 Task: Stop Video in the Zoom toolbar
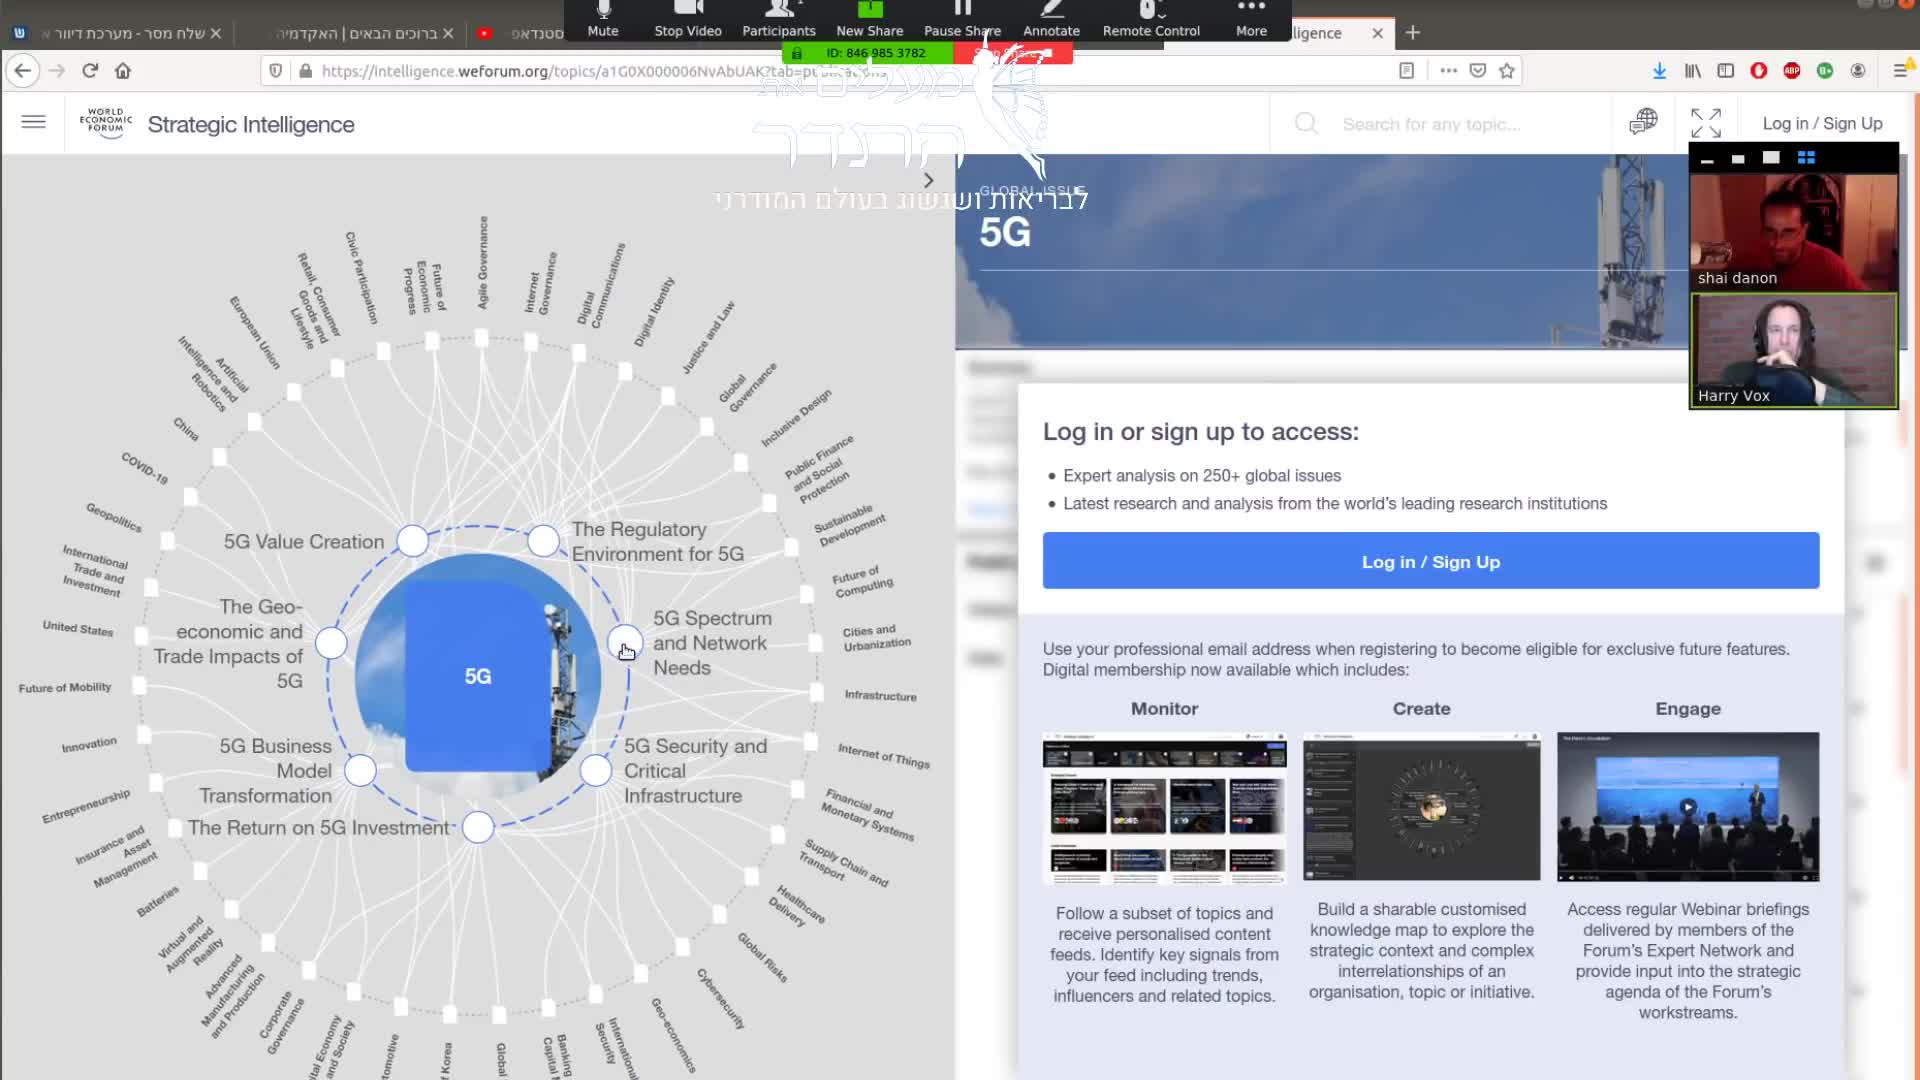[688, 18]
